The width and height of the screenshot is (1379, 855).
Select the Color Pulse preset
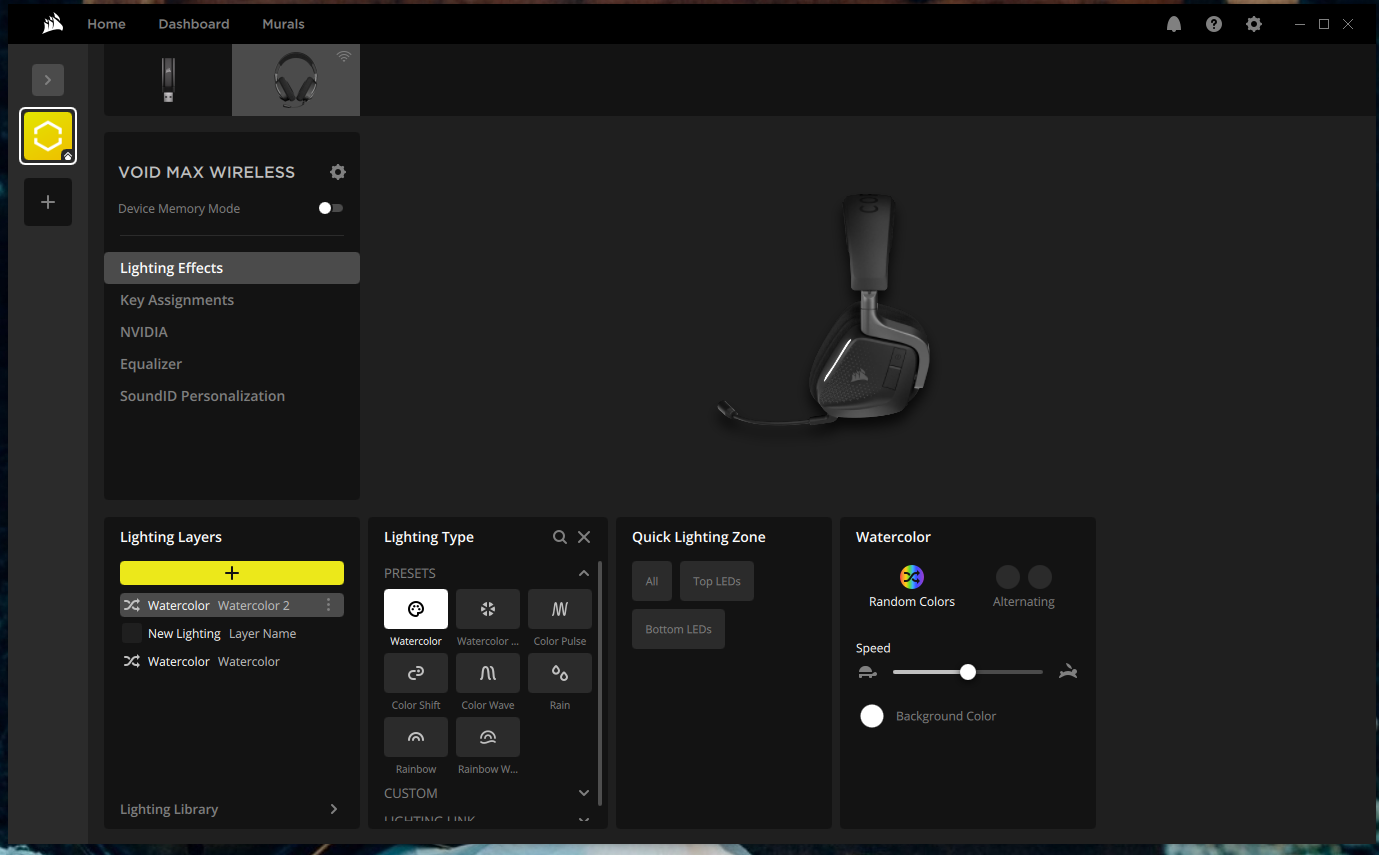pyautogui.click(x=559, y=609)
